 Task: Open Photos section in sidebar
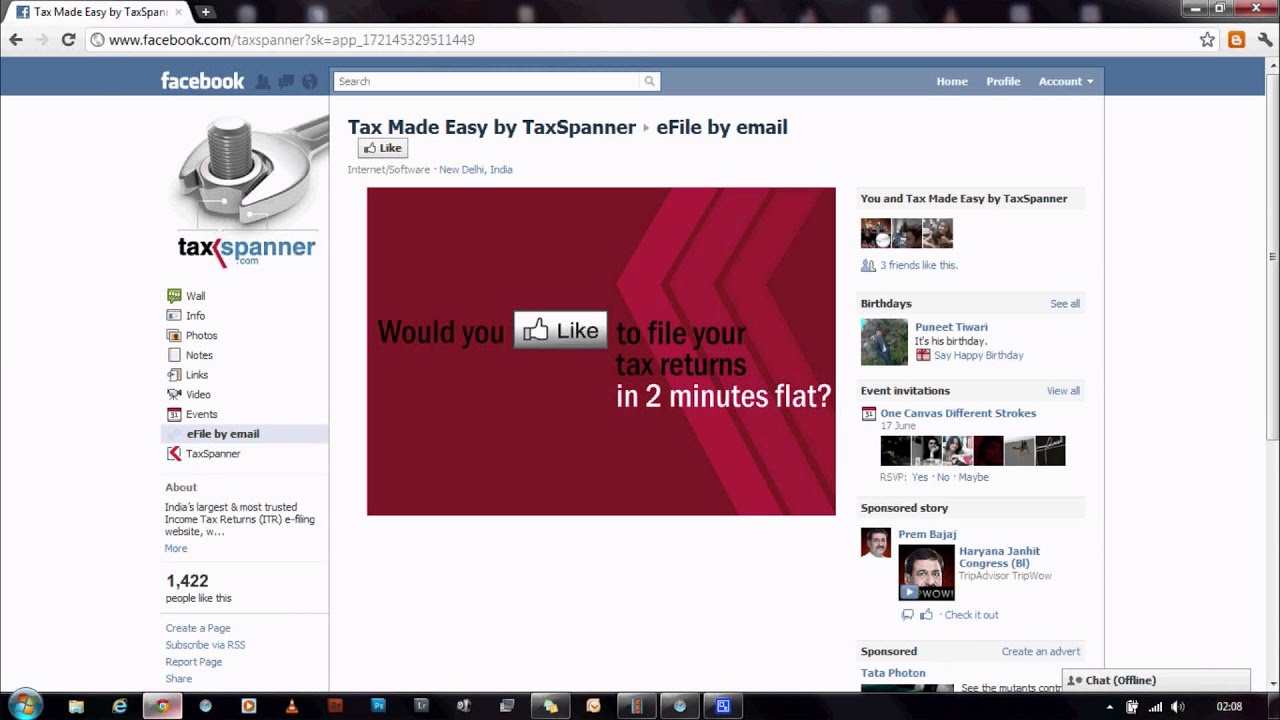pyautogui.click(x=201, y=335)
